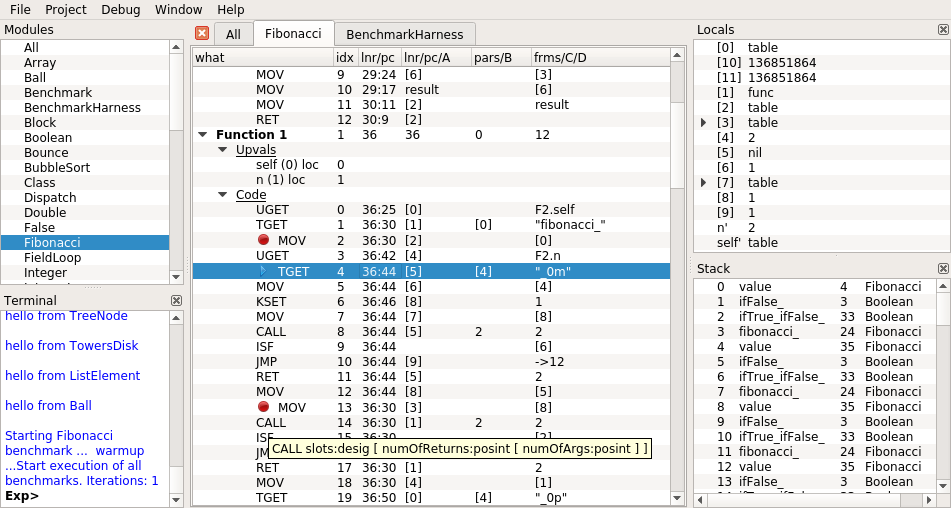951x508 pixels.
Task: Select the JMP row with target ->12
Action: pyautogui.click(x=431, y=361)
